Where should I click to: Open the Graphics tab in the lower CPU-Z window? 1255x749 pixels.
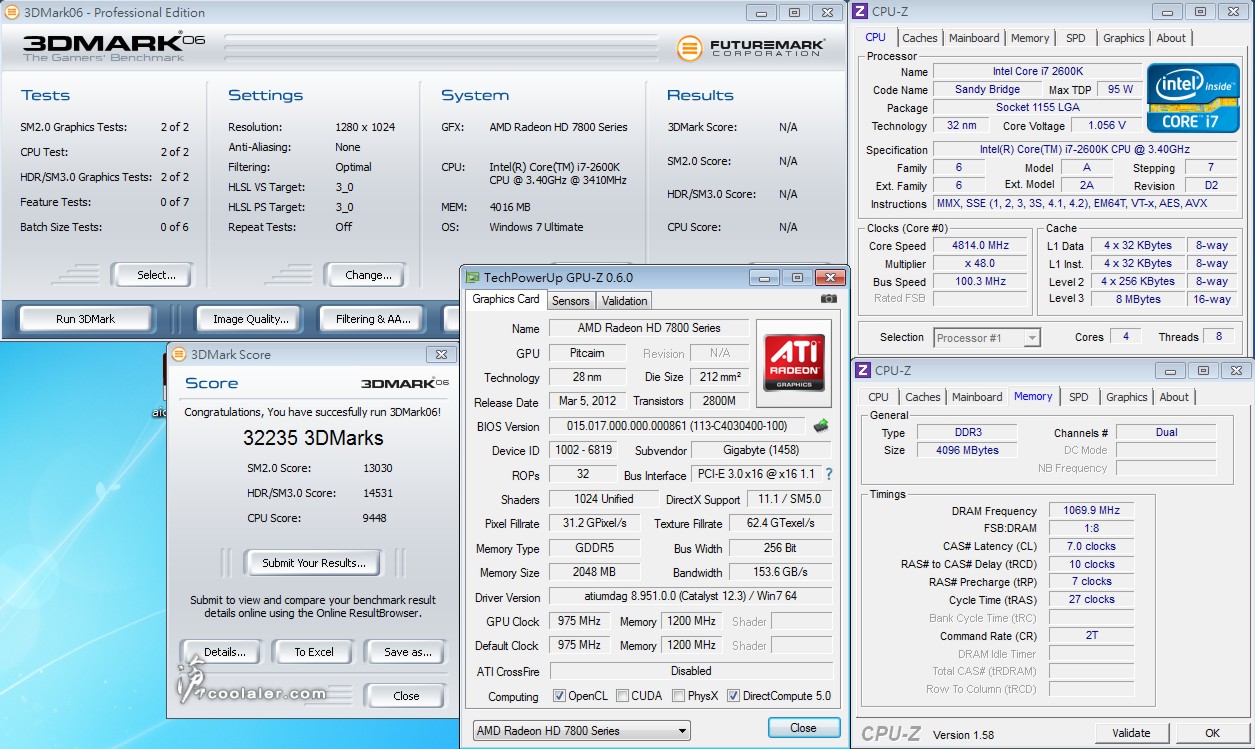[x=1126, y=397]
